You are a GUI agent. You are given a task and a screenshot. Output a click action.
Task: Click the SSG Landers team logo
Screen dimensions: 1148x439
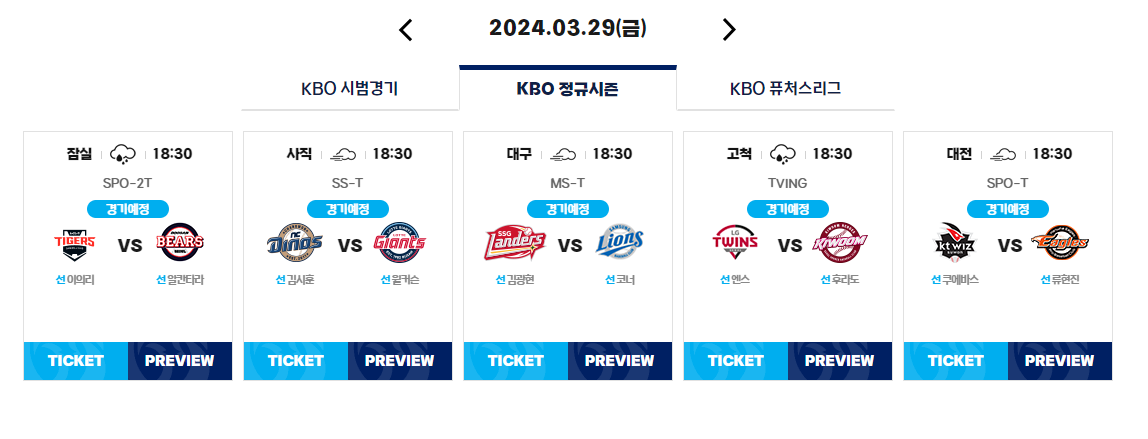click(515, 243)
